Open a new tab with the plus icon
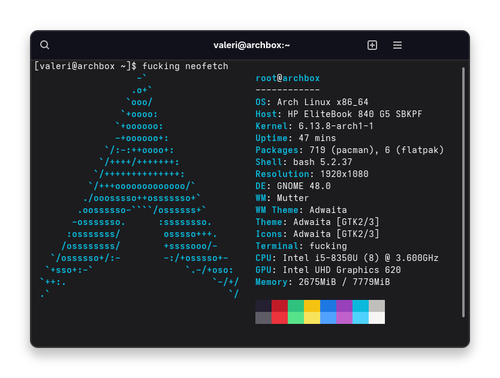The image size is (500, 378). (372, 45)
